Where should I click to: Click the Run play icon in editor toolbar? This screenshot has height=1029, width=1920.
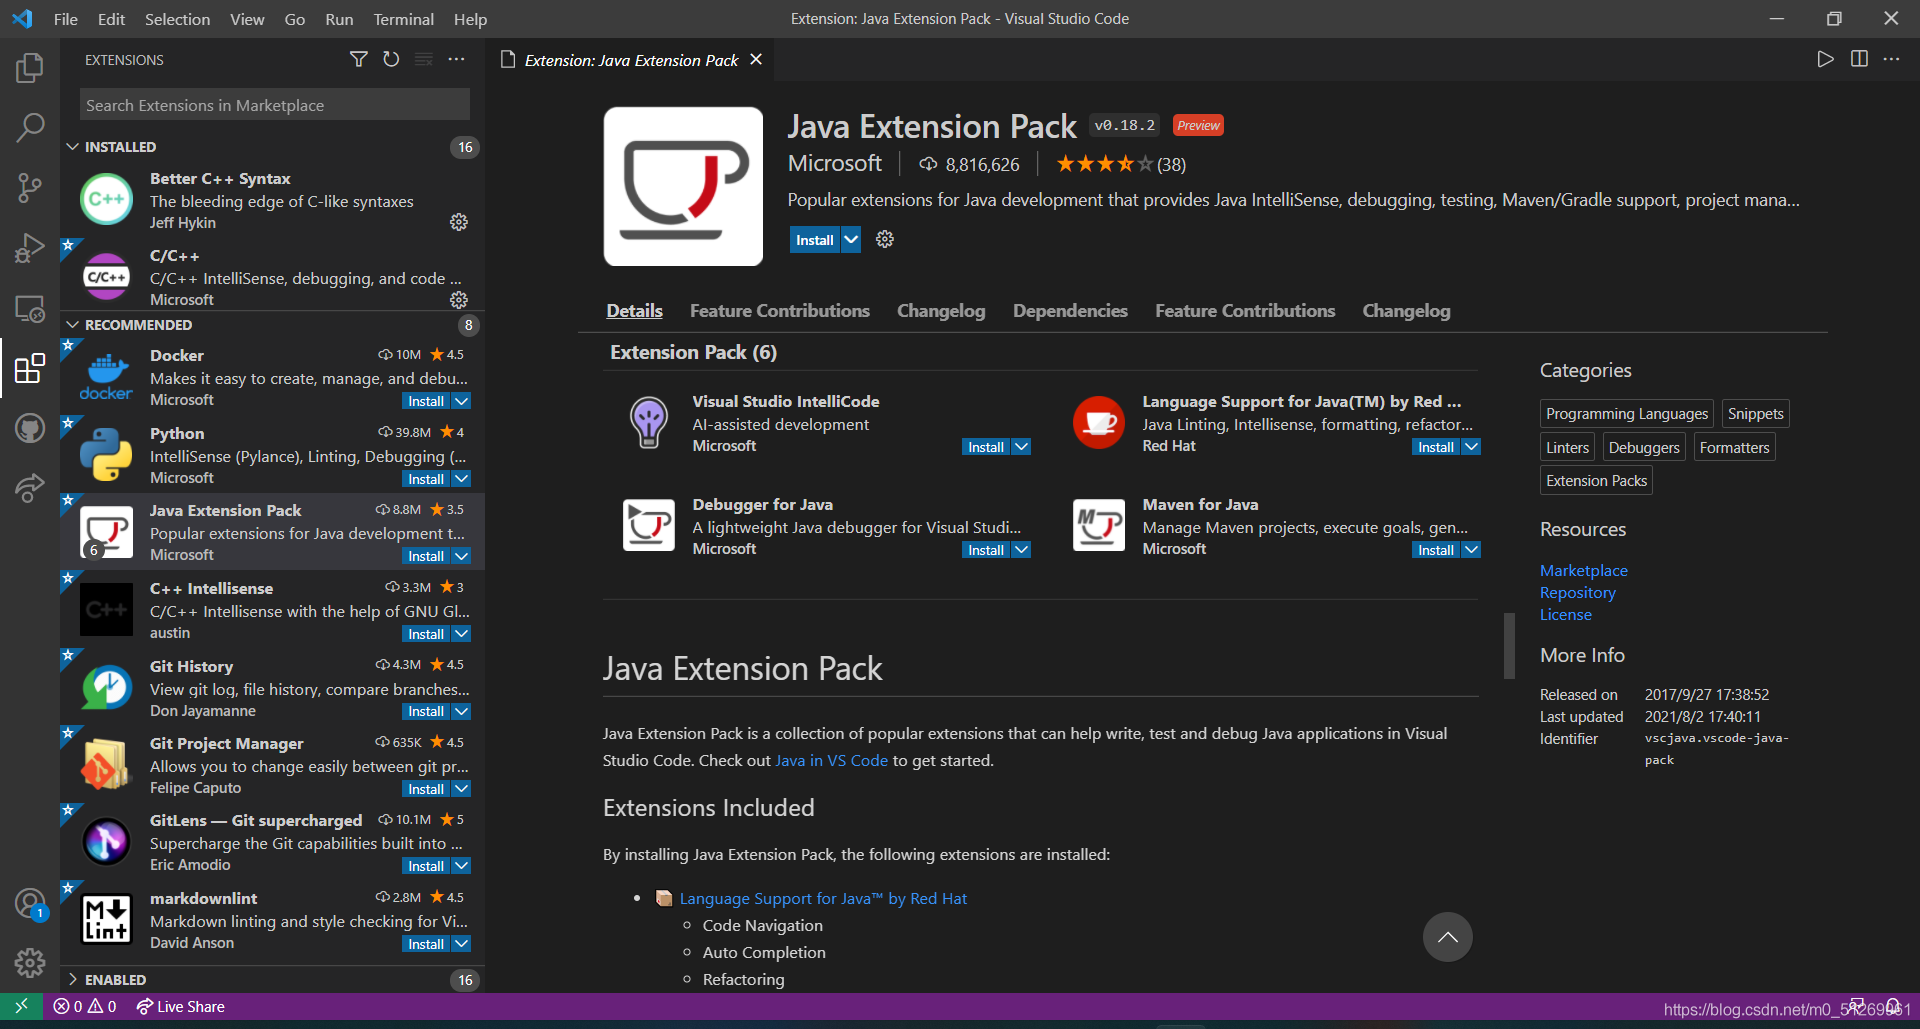click(x=1825, y=59)
